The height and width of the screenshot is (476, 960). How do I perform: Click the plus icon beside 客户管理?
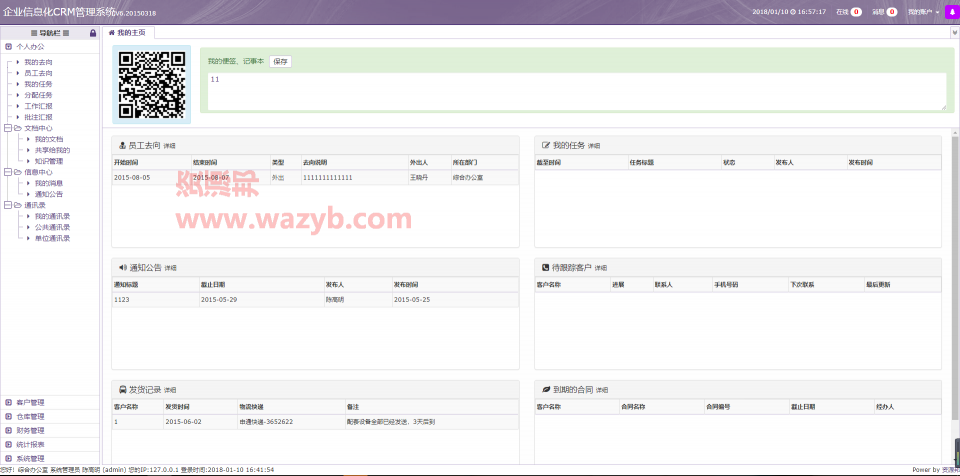click(x=9, y=402)
